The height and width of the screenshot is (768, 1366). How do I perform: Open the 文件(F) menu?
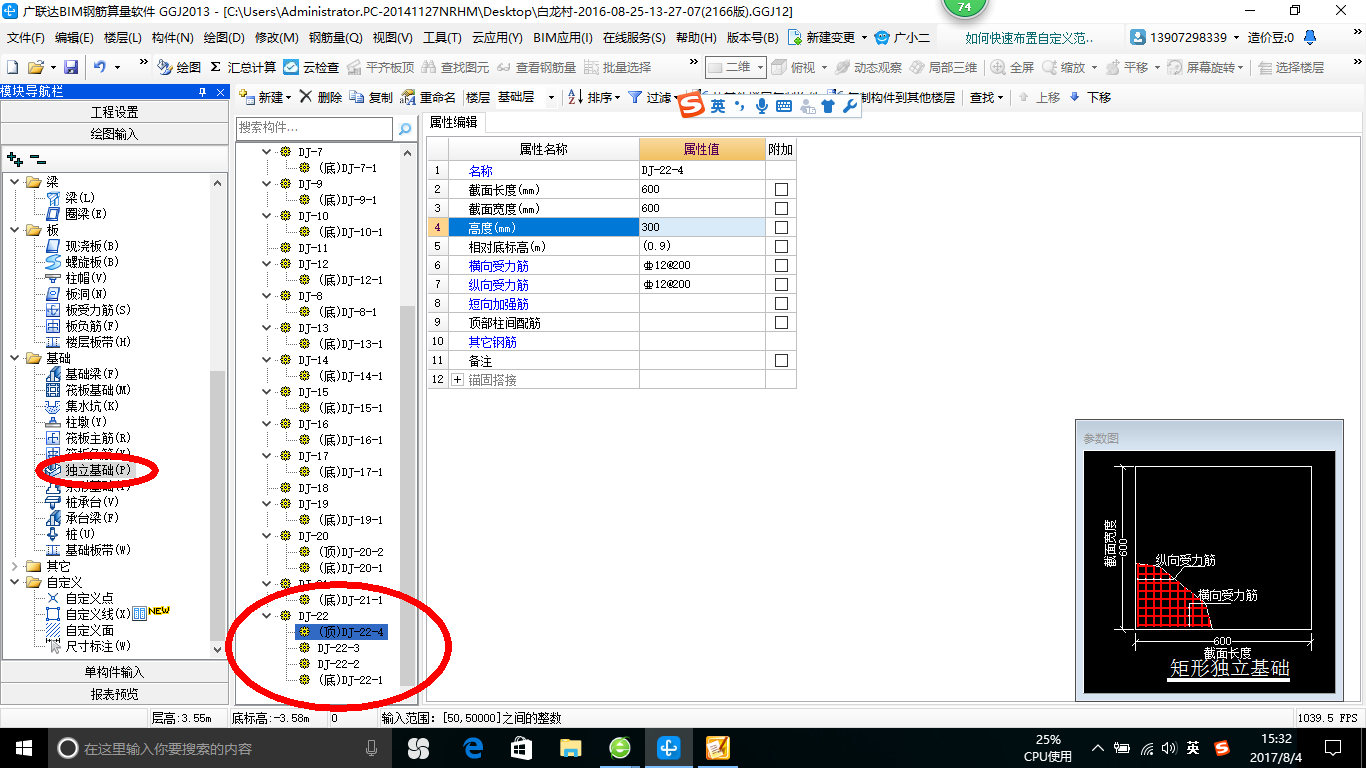pos(26,37)
